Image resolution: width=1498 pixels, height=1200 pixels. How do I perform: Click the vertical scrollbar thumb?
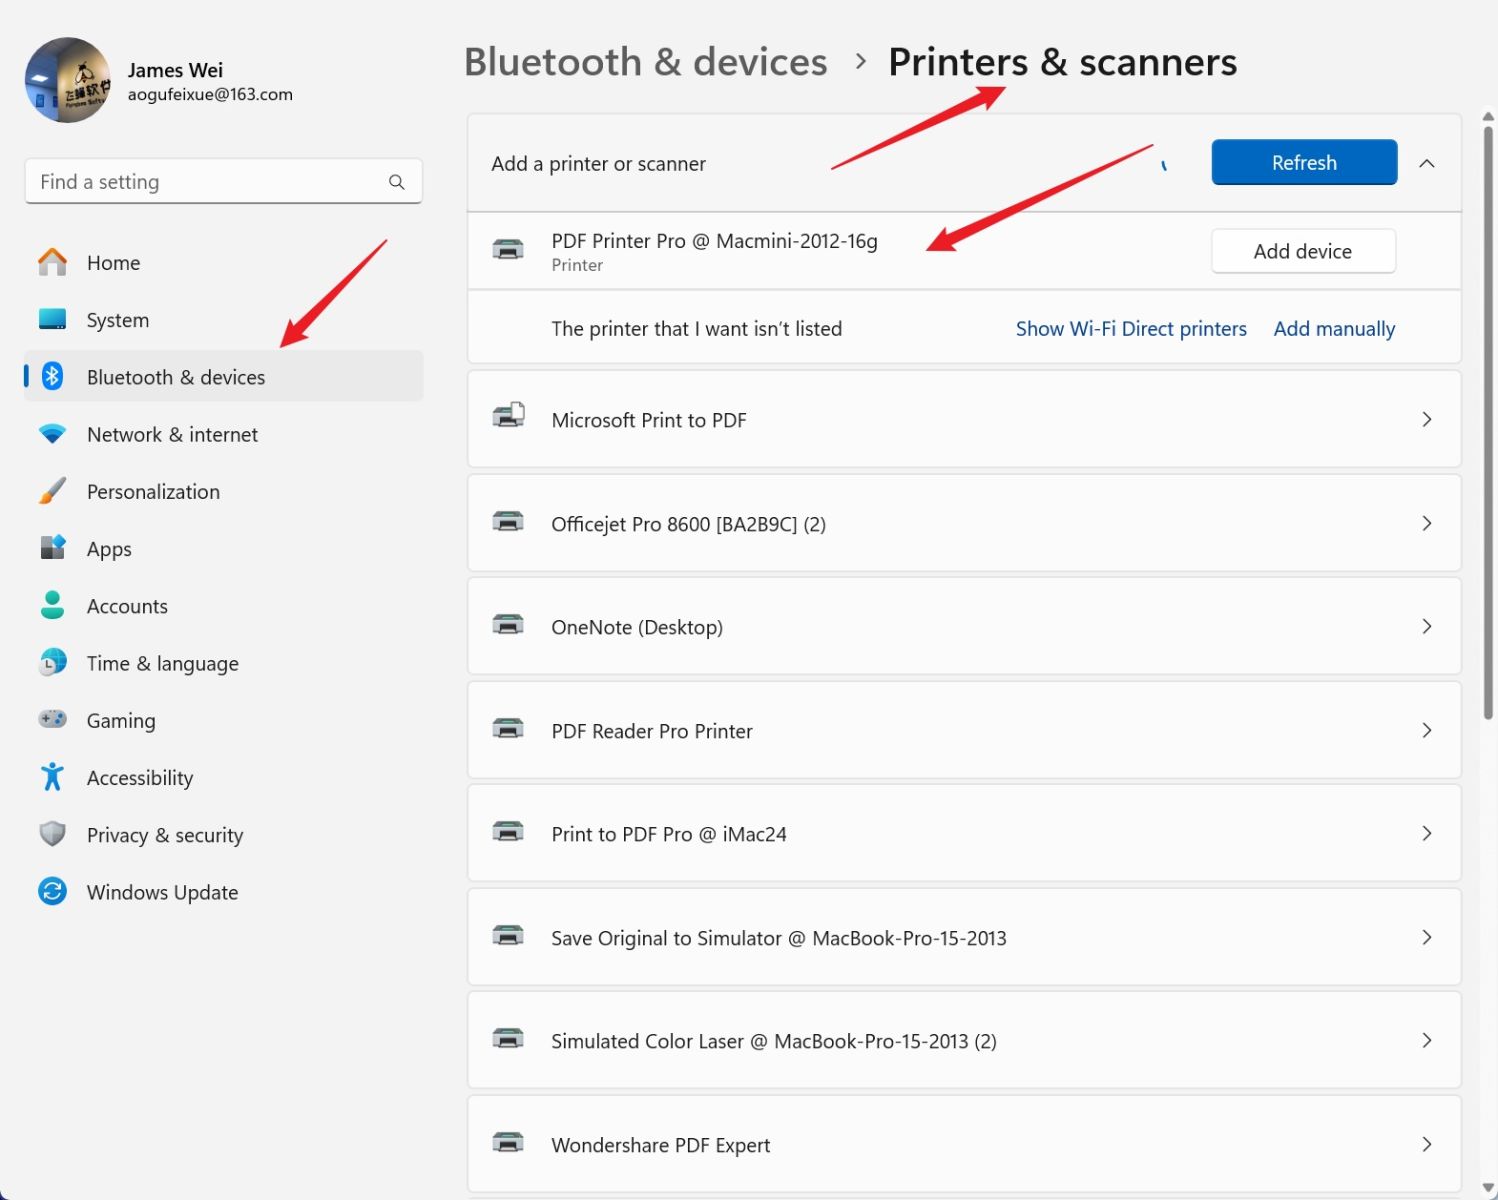(x=1488, y=422)
